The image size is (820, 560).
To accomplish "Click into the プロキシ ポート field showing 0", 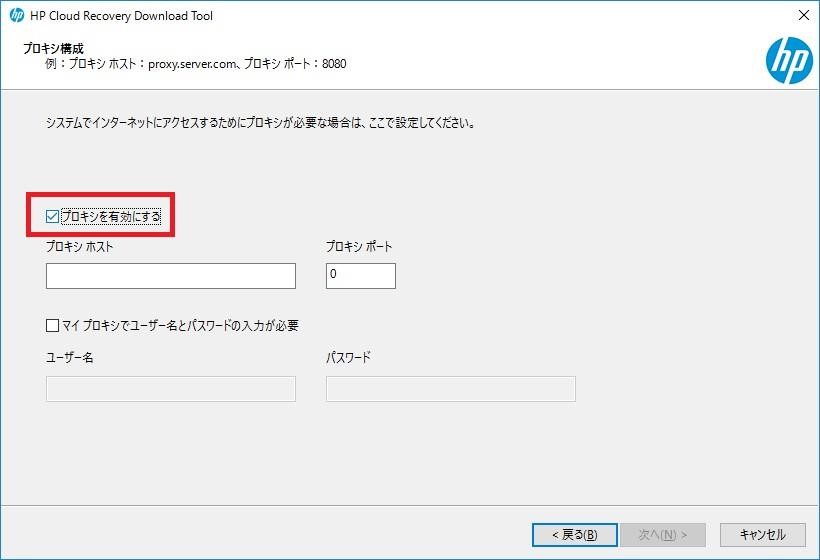I will click(x=361, y=276).
